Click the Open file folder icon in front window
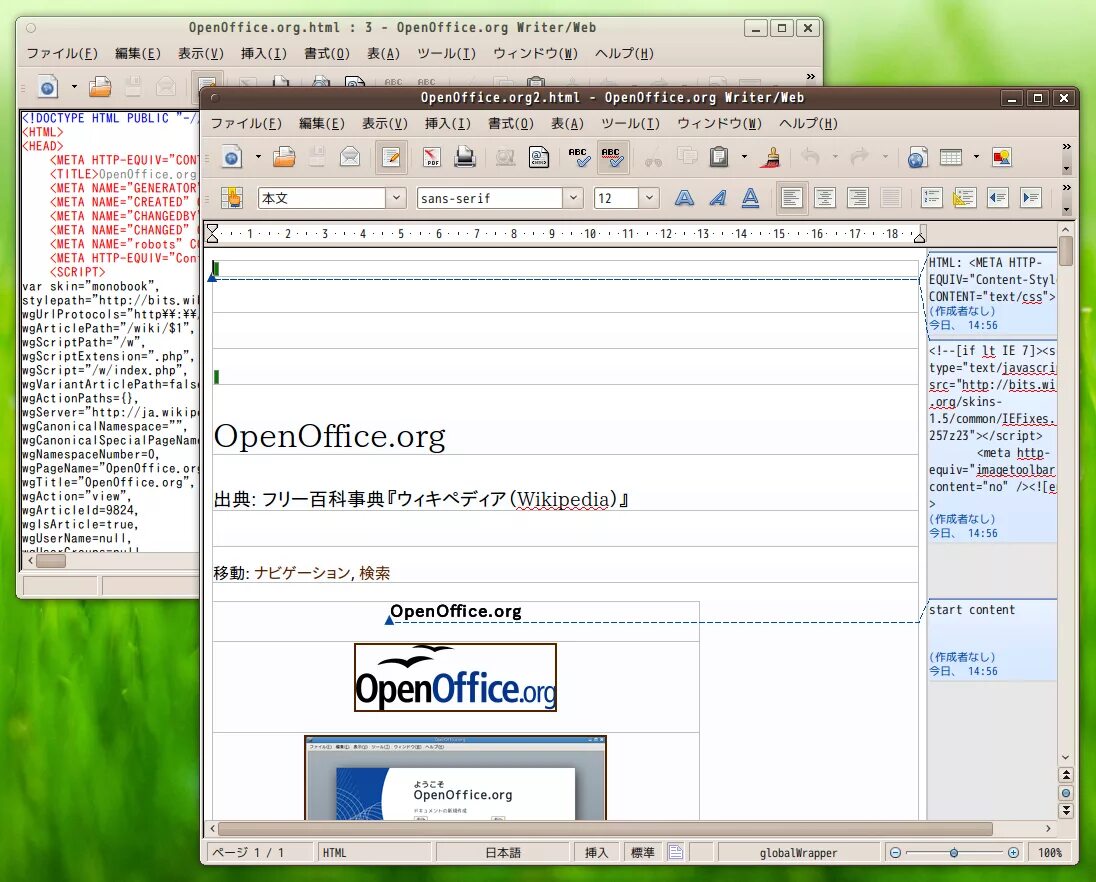1096x882 pixels. click(x=284, y=157)
